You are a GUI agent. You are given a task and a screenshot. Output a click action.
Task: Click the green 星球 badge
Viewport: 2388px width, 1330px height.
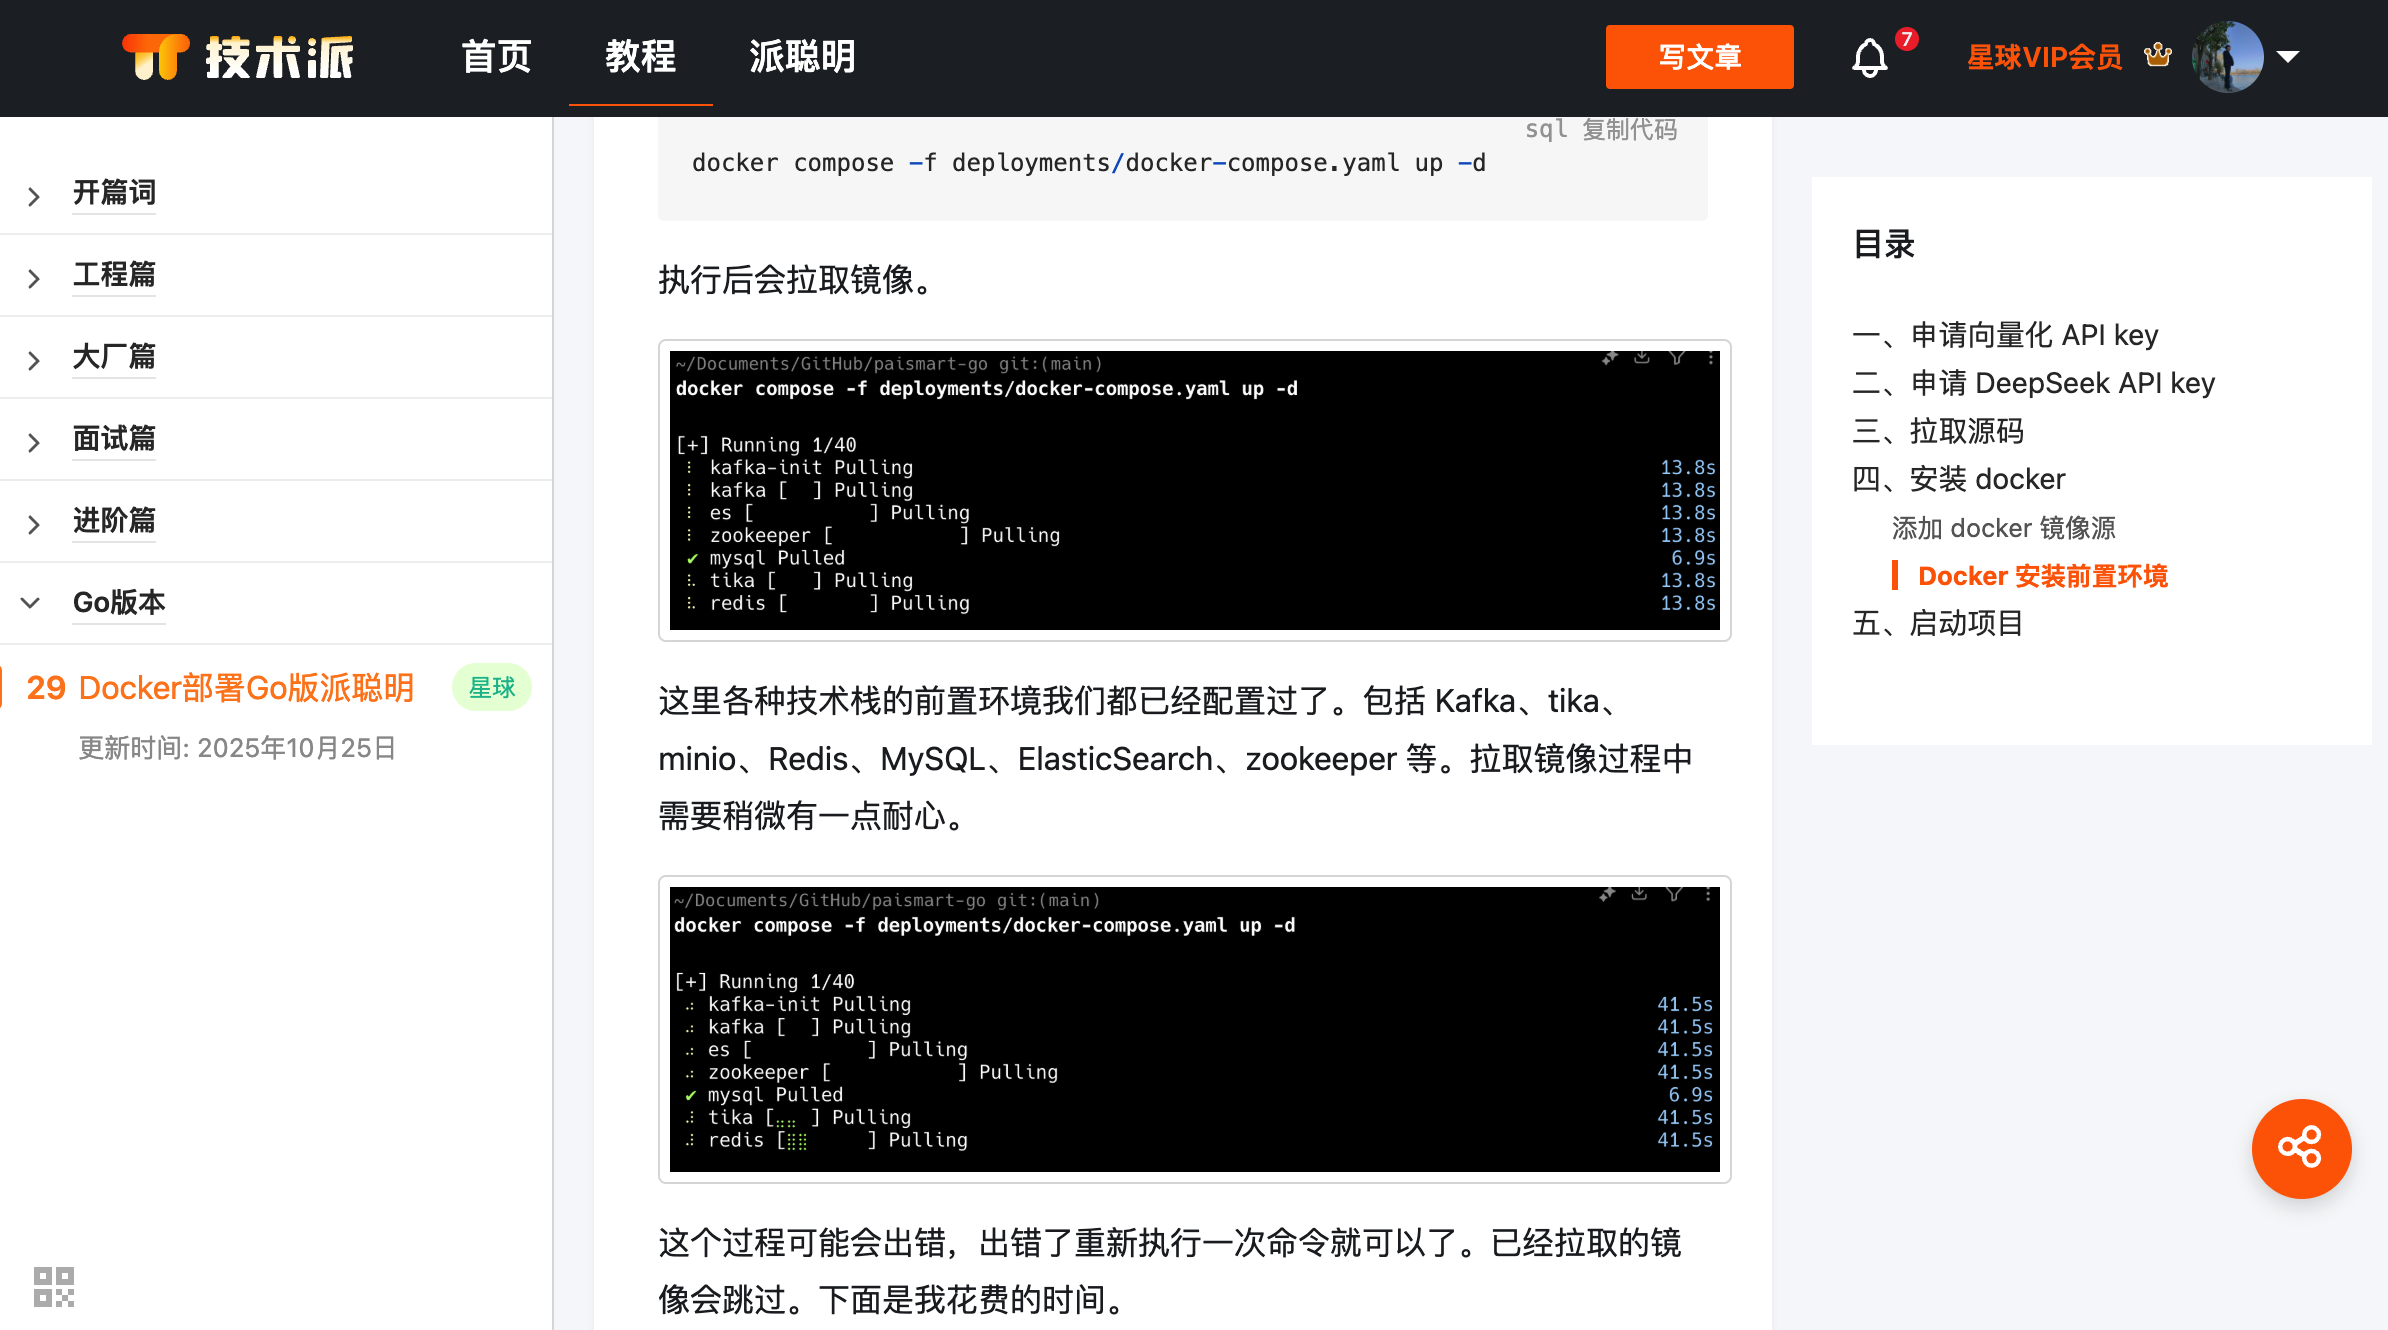492,688
